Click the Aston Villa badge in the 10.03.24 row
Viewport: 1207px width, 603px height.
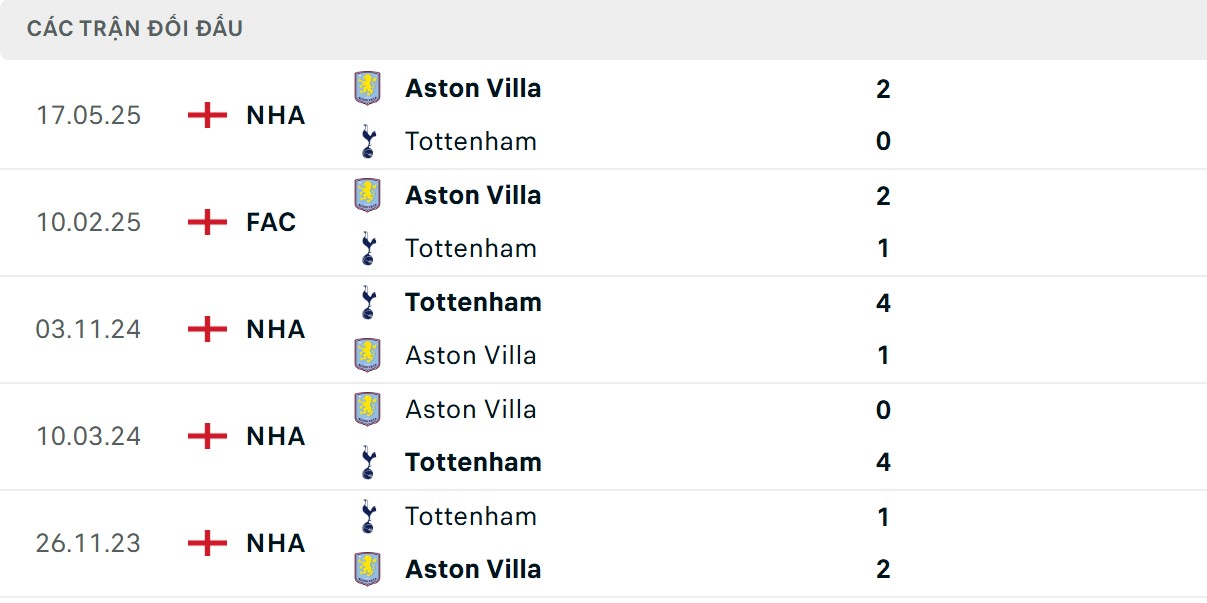coord(369,409)
